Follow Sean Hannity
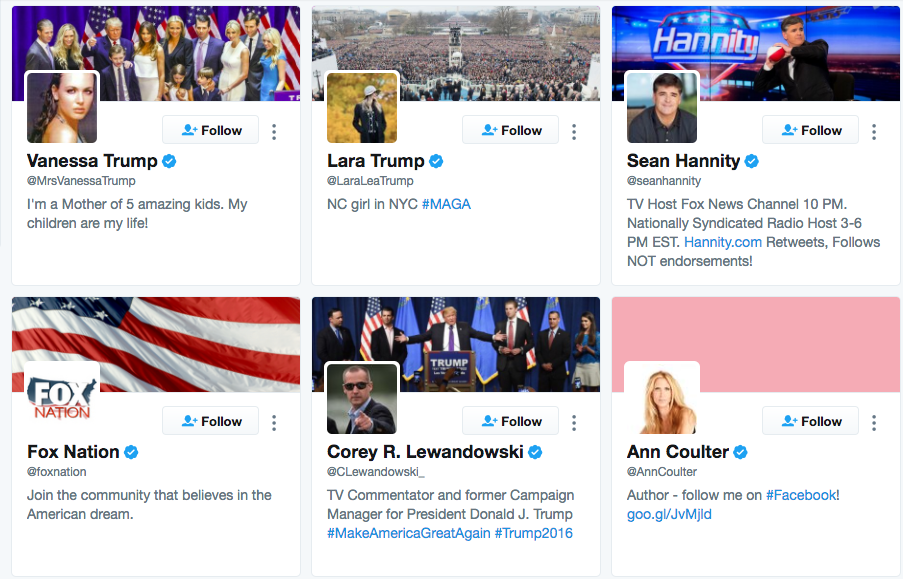 point(811,130)
